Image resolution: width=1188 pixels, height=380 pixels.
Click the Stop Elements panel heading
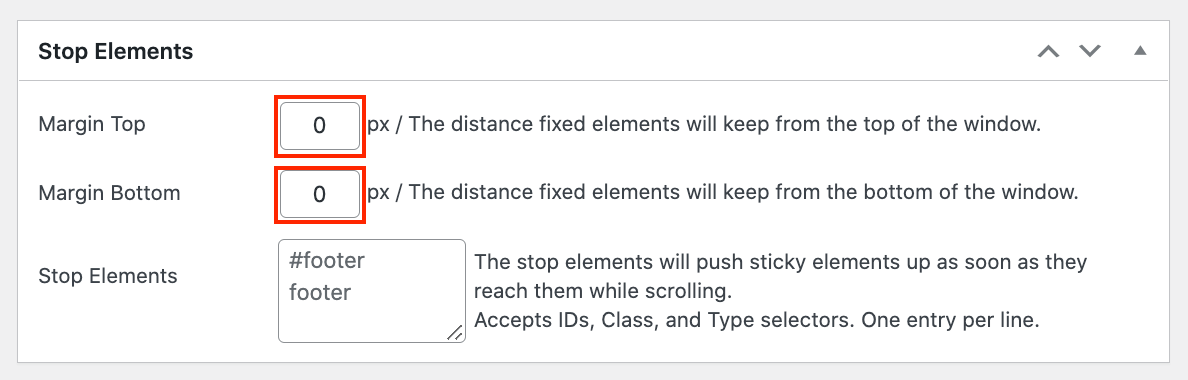115,51
